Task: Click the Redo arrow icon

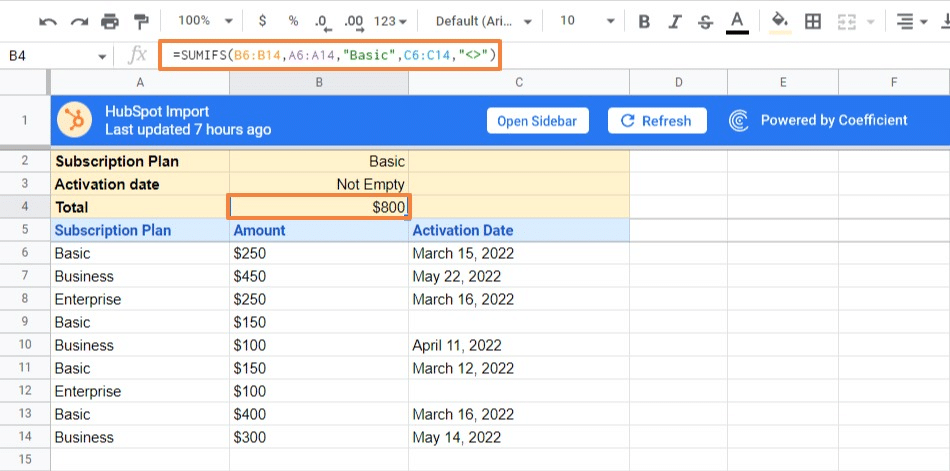Action: pos(79,21)
